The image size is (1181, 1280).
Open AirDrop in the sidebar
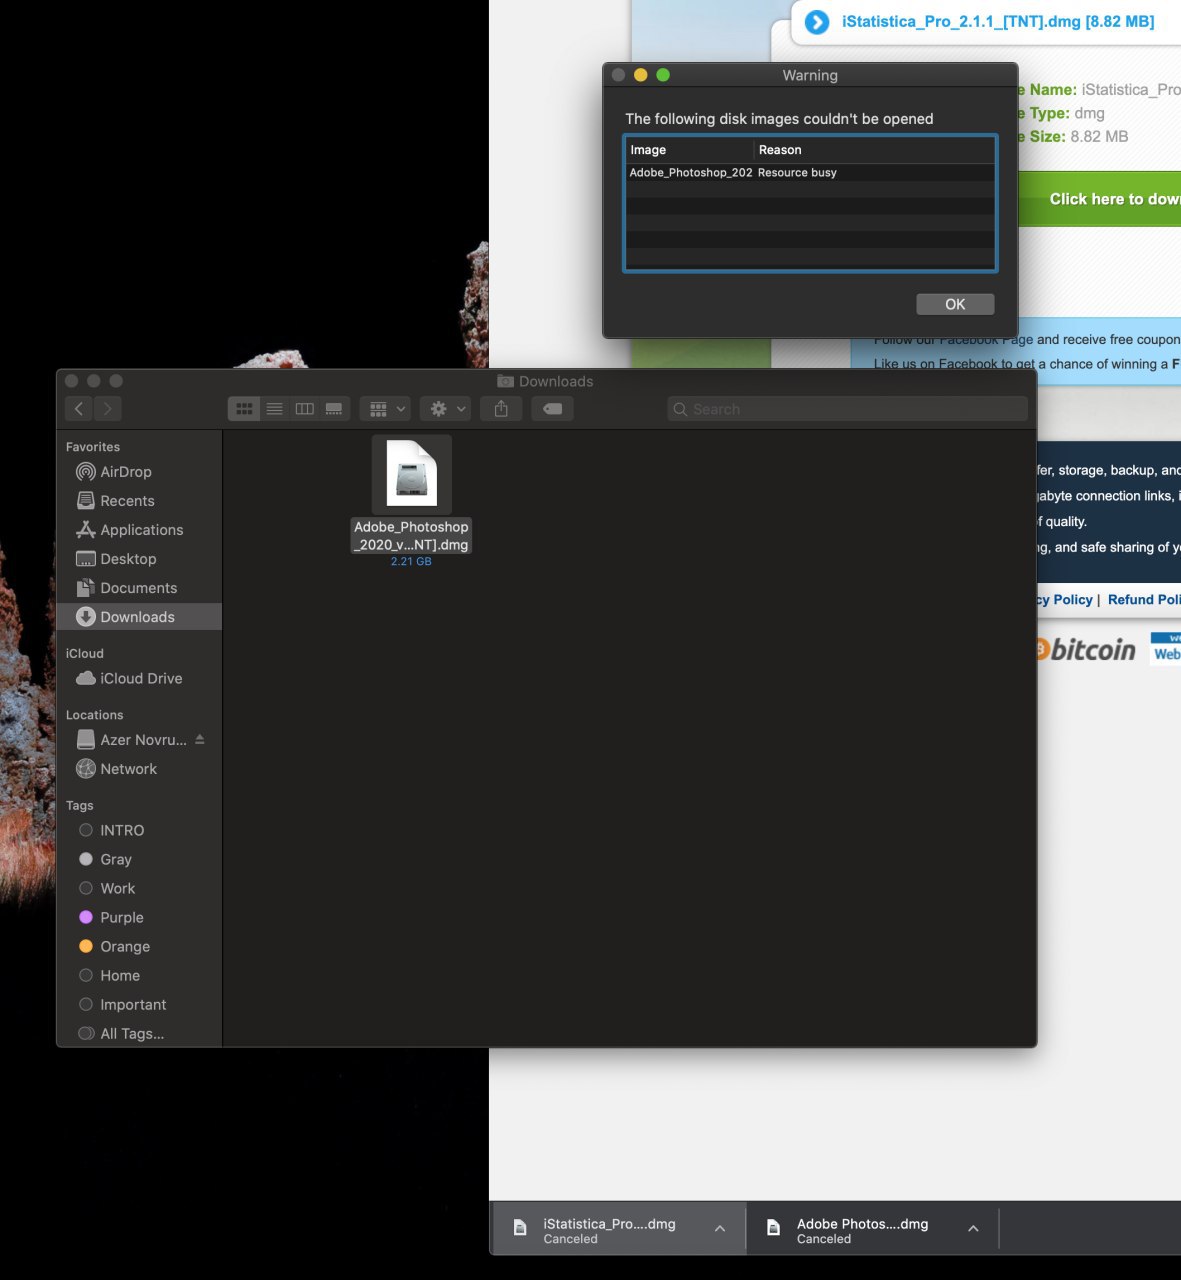pos(139,472)
